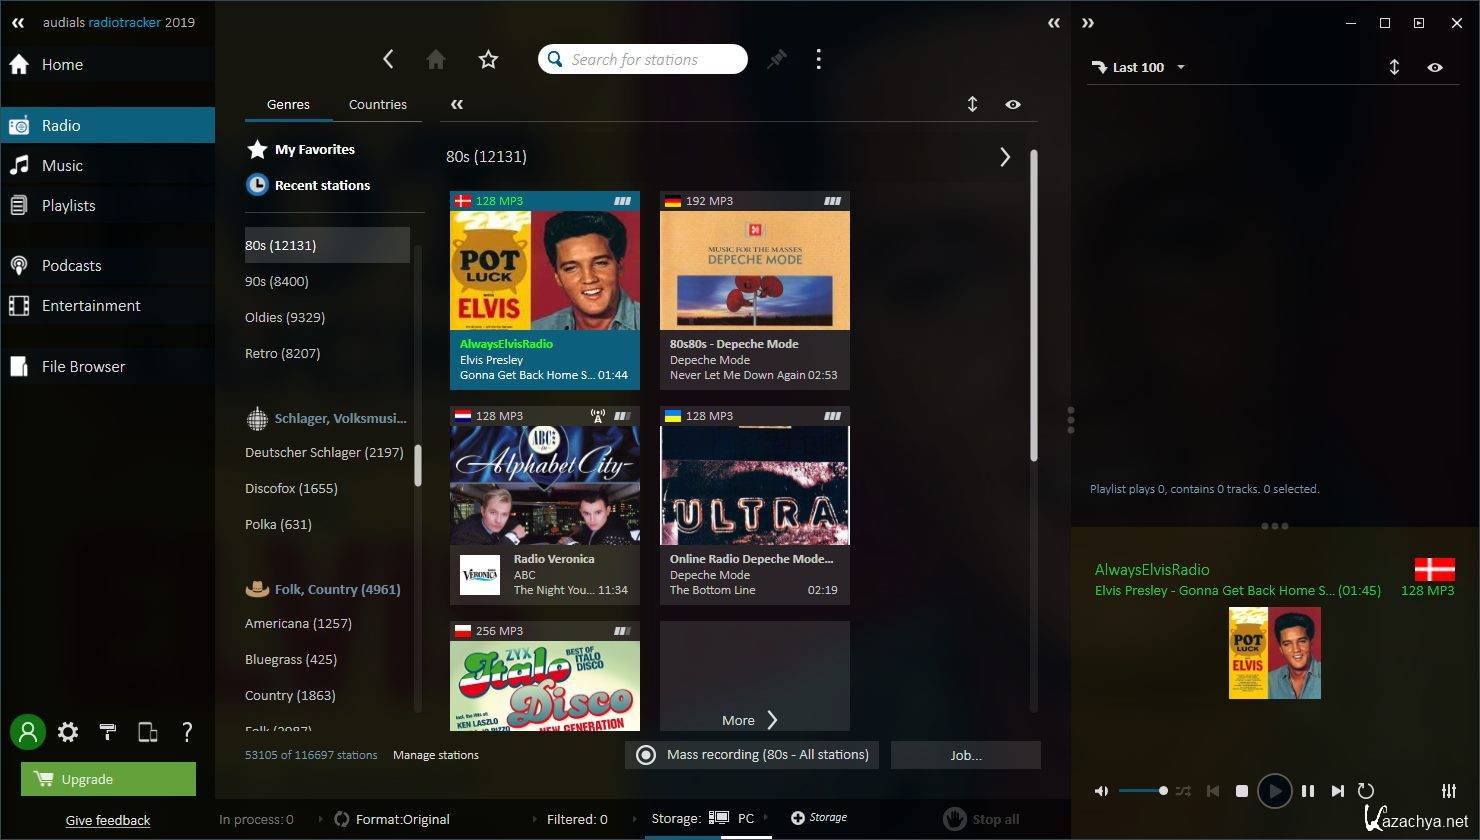Expand the 80s category with right chevron
This screenshot has width=1480, height=840.
pos(1005,157)
